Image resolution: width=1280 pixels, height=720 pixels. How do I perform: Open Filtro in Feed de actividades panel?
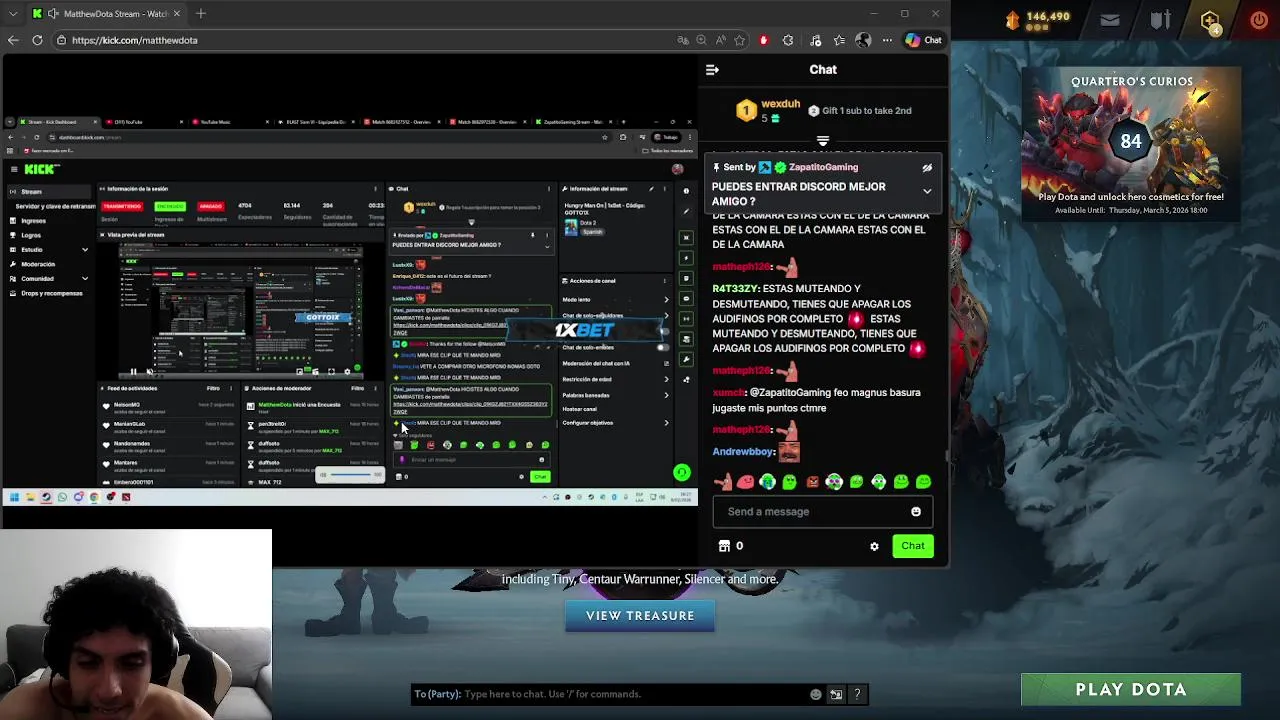(x=213, y=389)
